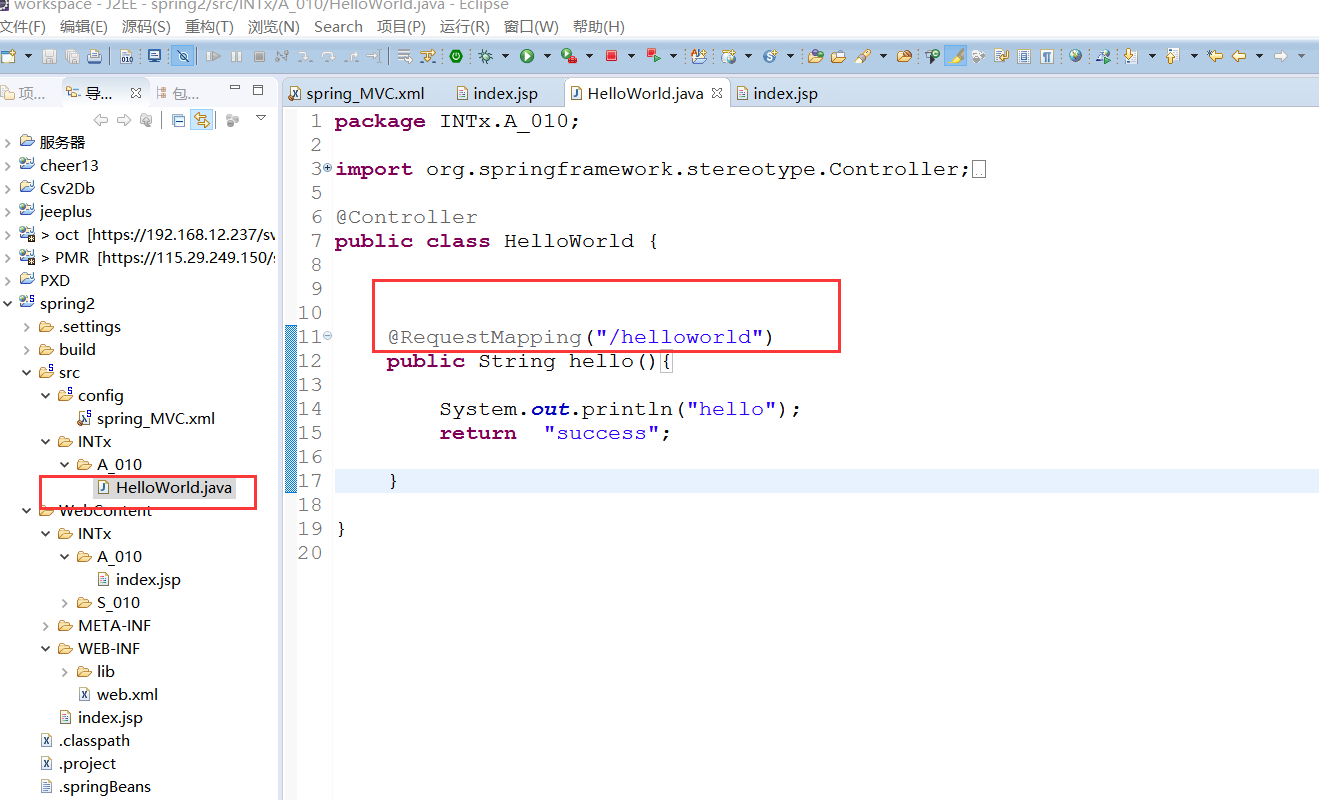Open the 帮助(H) menu
Viewport: 1319px width, 800px height.
click(x=599, y=26)
